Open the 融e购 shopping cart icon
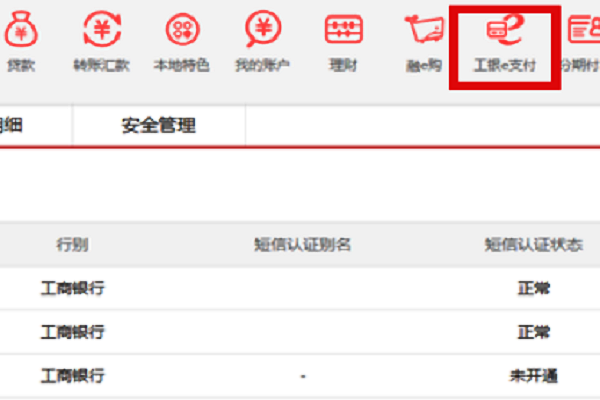The image size is (600, 400). [x=424, y=29]
